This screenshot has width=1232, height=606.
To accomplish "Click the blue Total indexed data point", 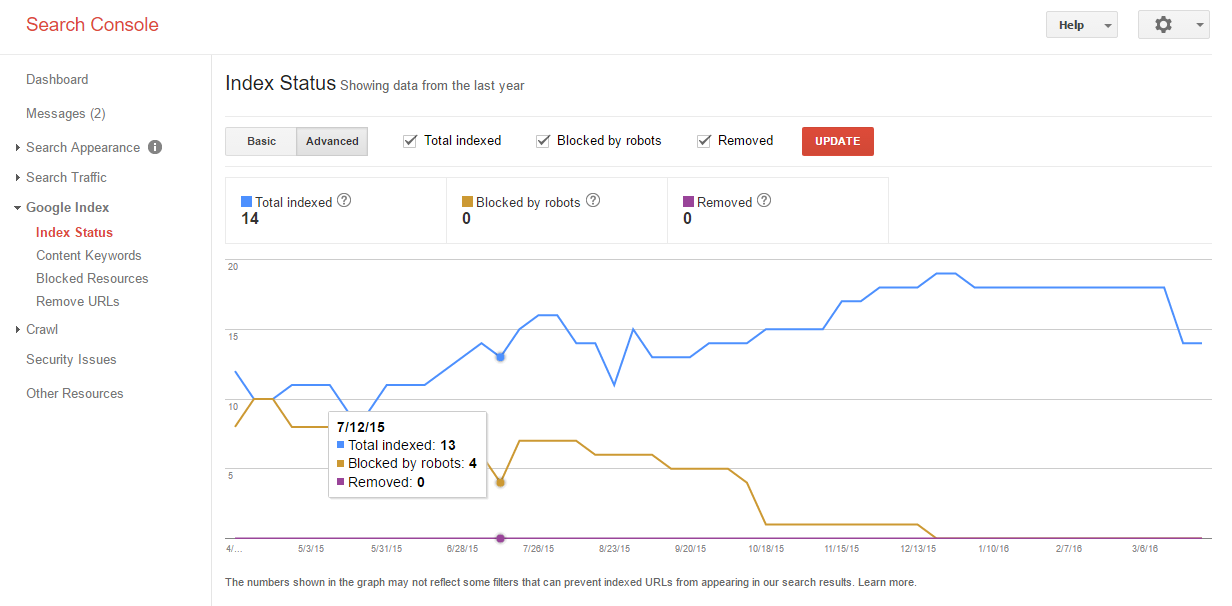I will [x=500, y=356].
